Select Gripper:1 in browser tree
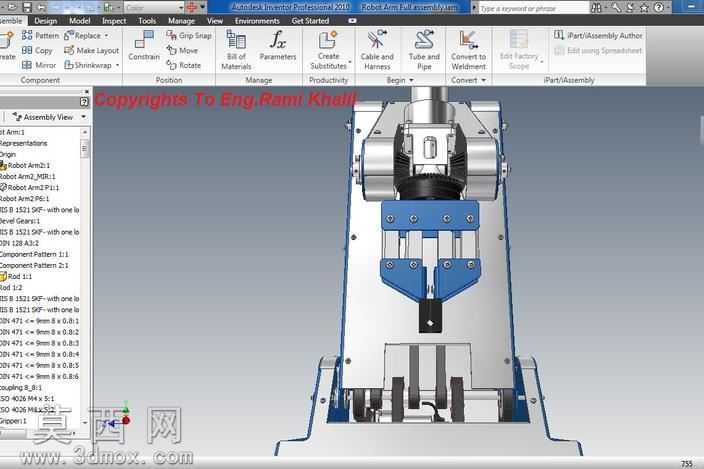Viewport: 704px width, 469px height. pyautogui.click(x=13, y=421)
